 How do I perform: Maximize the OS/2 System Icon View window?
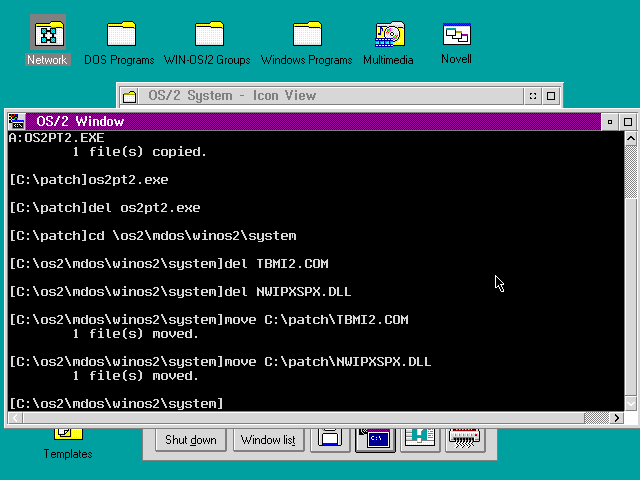click(551, 96)
